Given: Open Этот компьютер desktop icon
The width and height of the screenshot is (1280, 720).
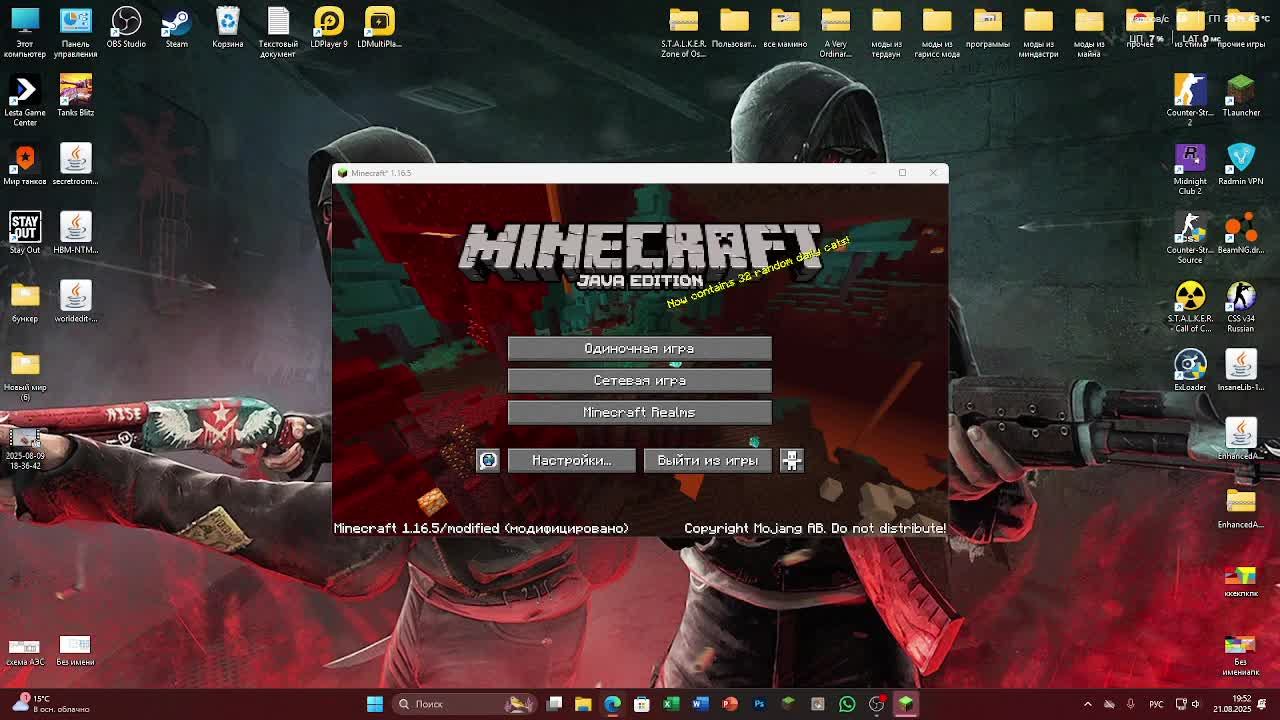Looking at the screenshot, I should coord(25,32).
